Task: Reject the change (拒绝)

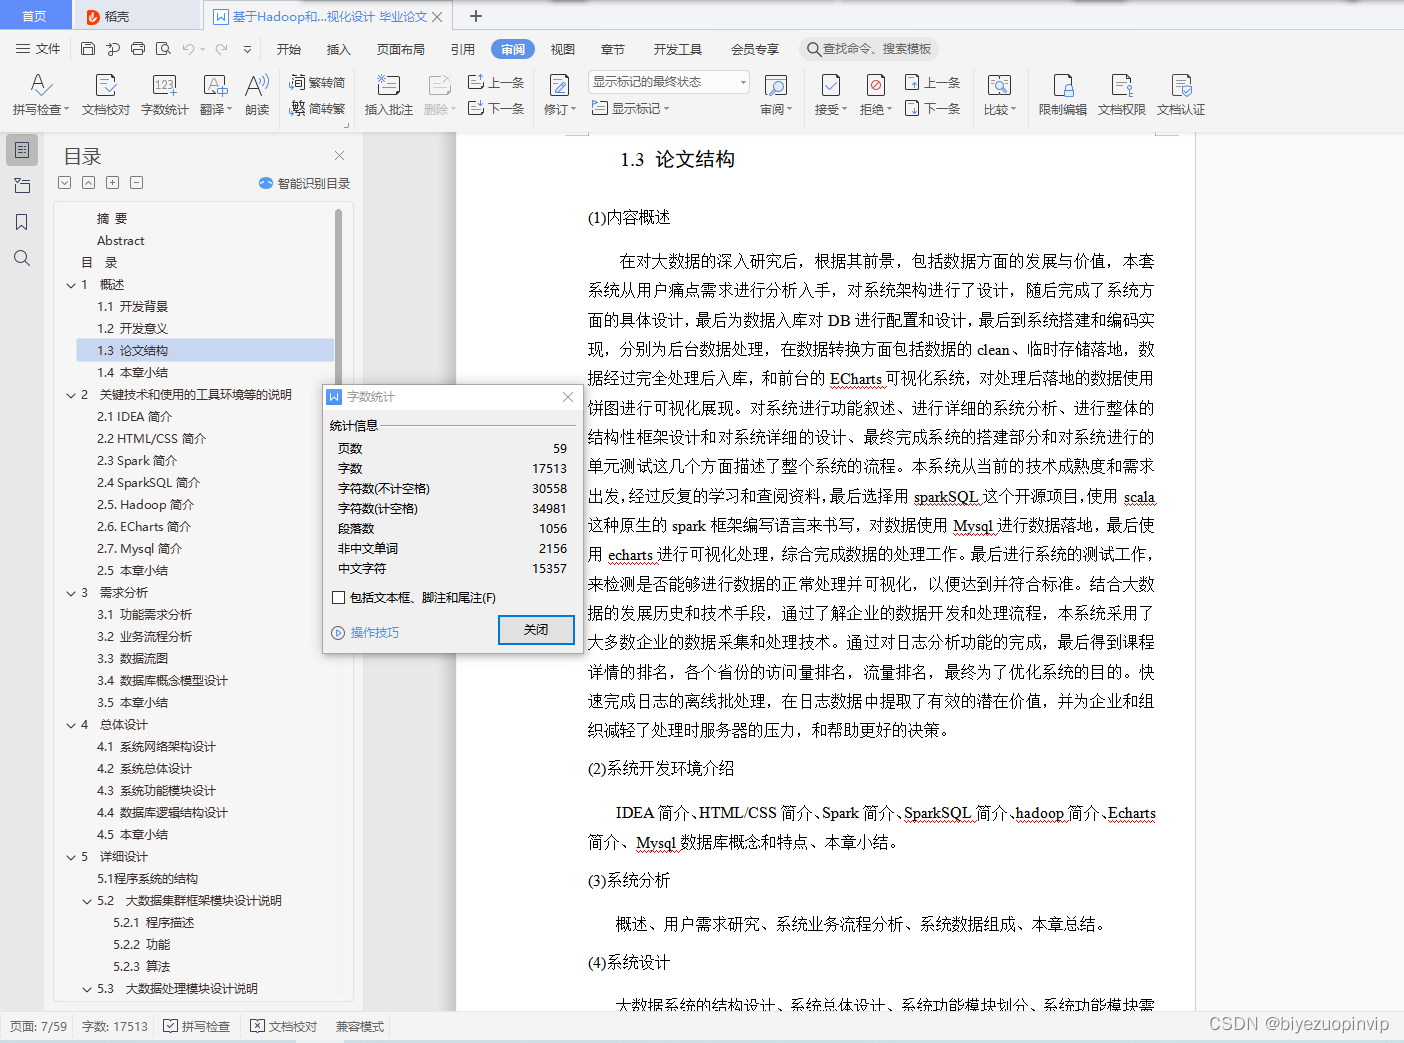Action: point(875,95)
